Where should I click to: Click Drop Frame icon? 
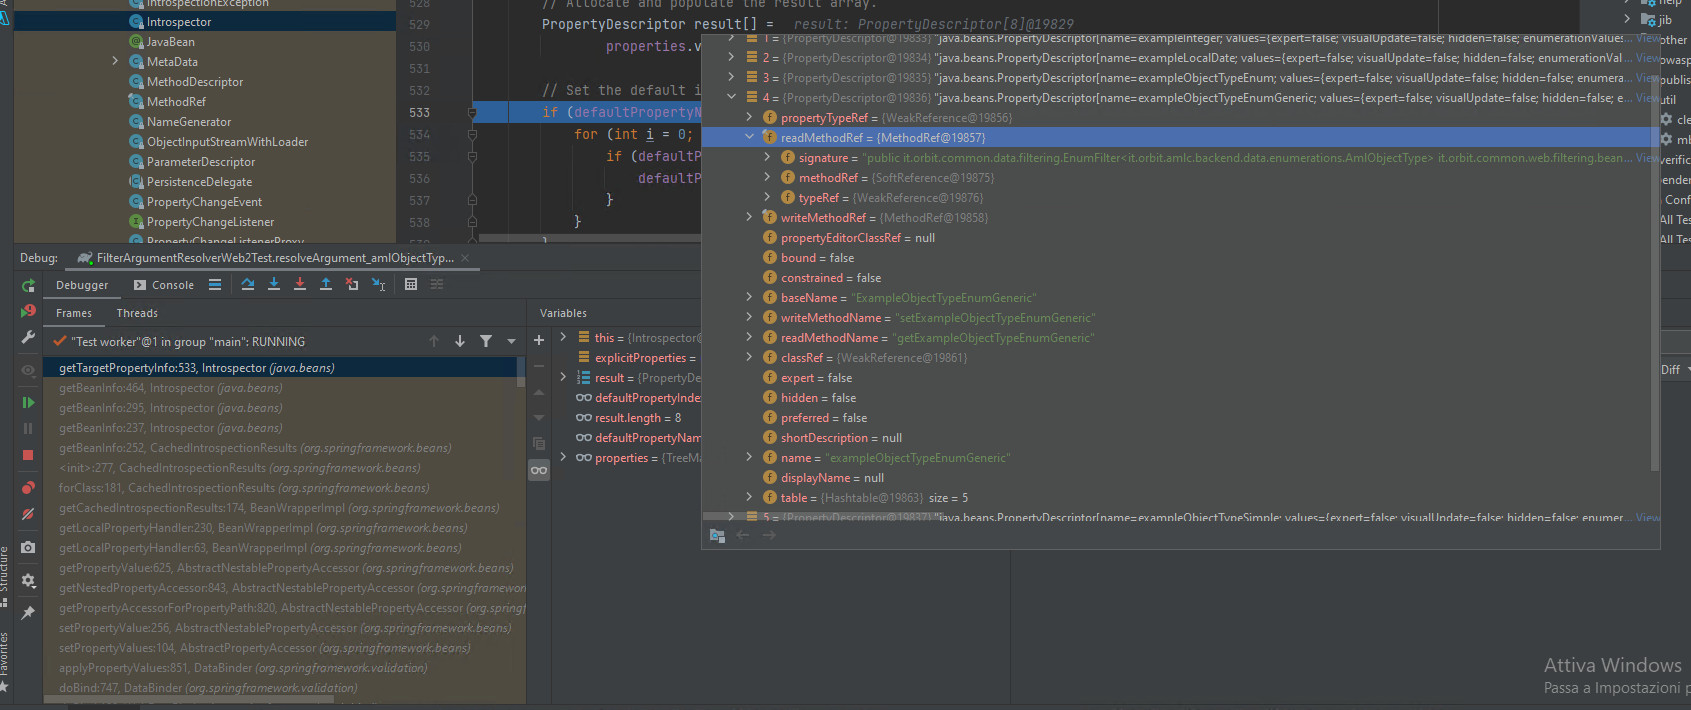tap(352, 285)
